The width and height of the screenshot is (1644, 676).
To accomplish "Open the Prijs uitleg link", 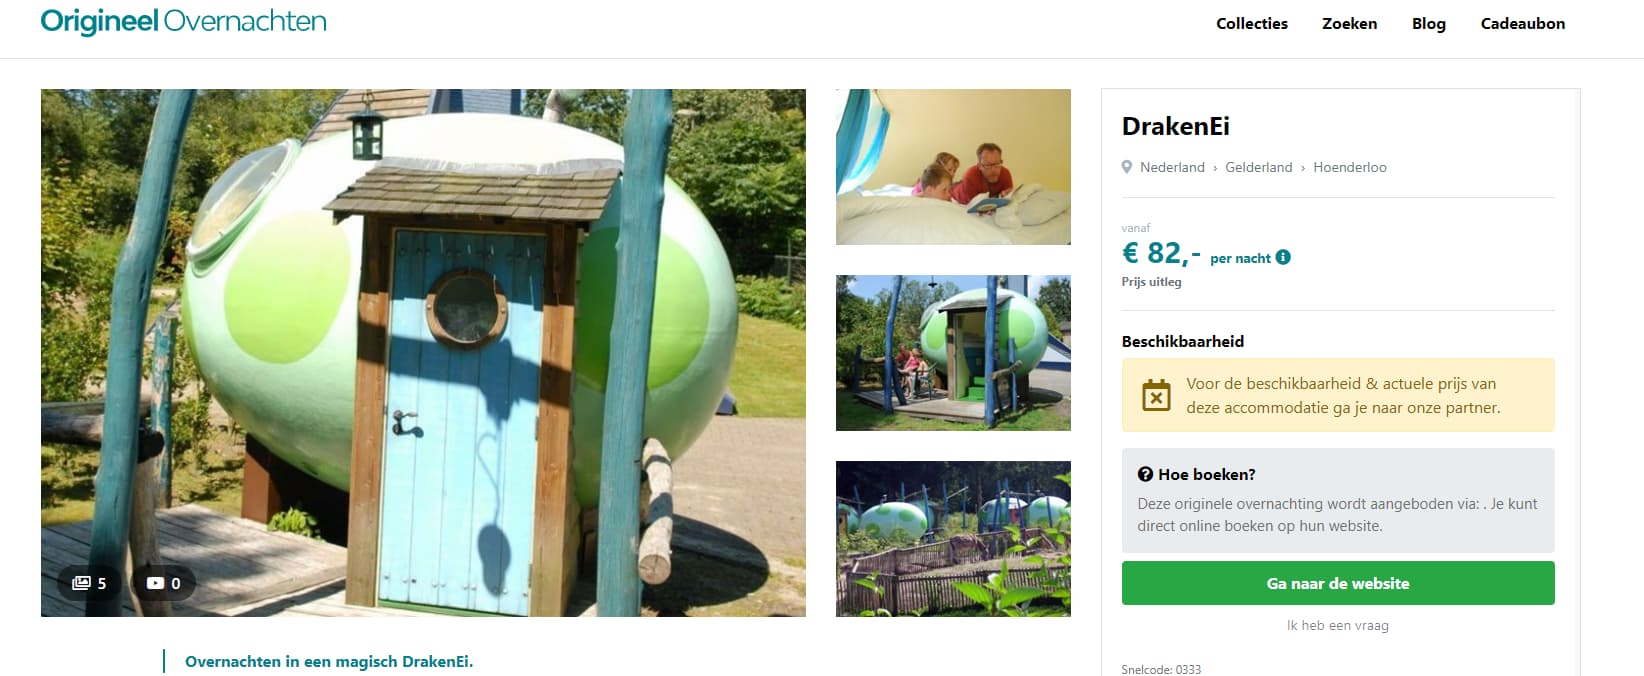I will pyautogui.click(x=1151, y=282).
